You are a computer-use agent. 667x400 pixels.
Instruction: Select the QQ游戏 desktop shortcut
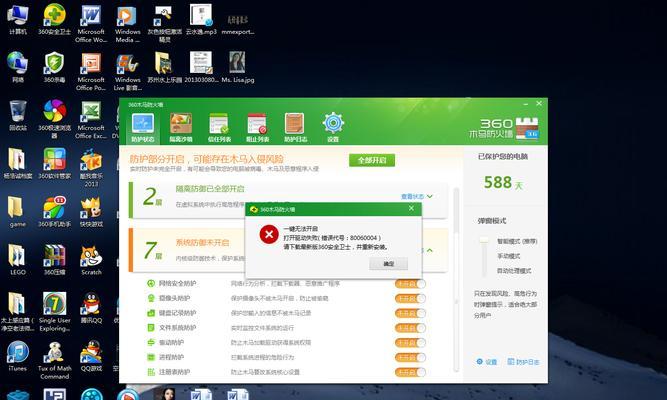pyautogui.click(x=91, y=356)
